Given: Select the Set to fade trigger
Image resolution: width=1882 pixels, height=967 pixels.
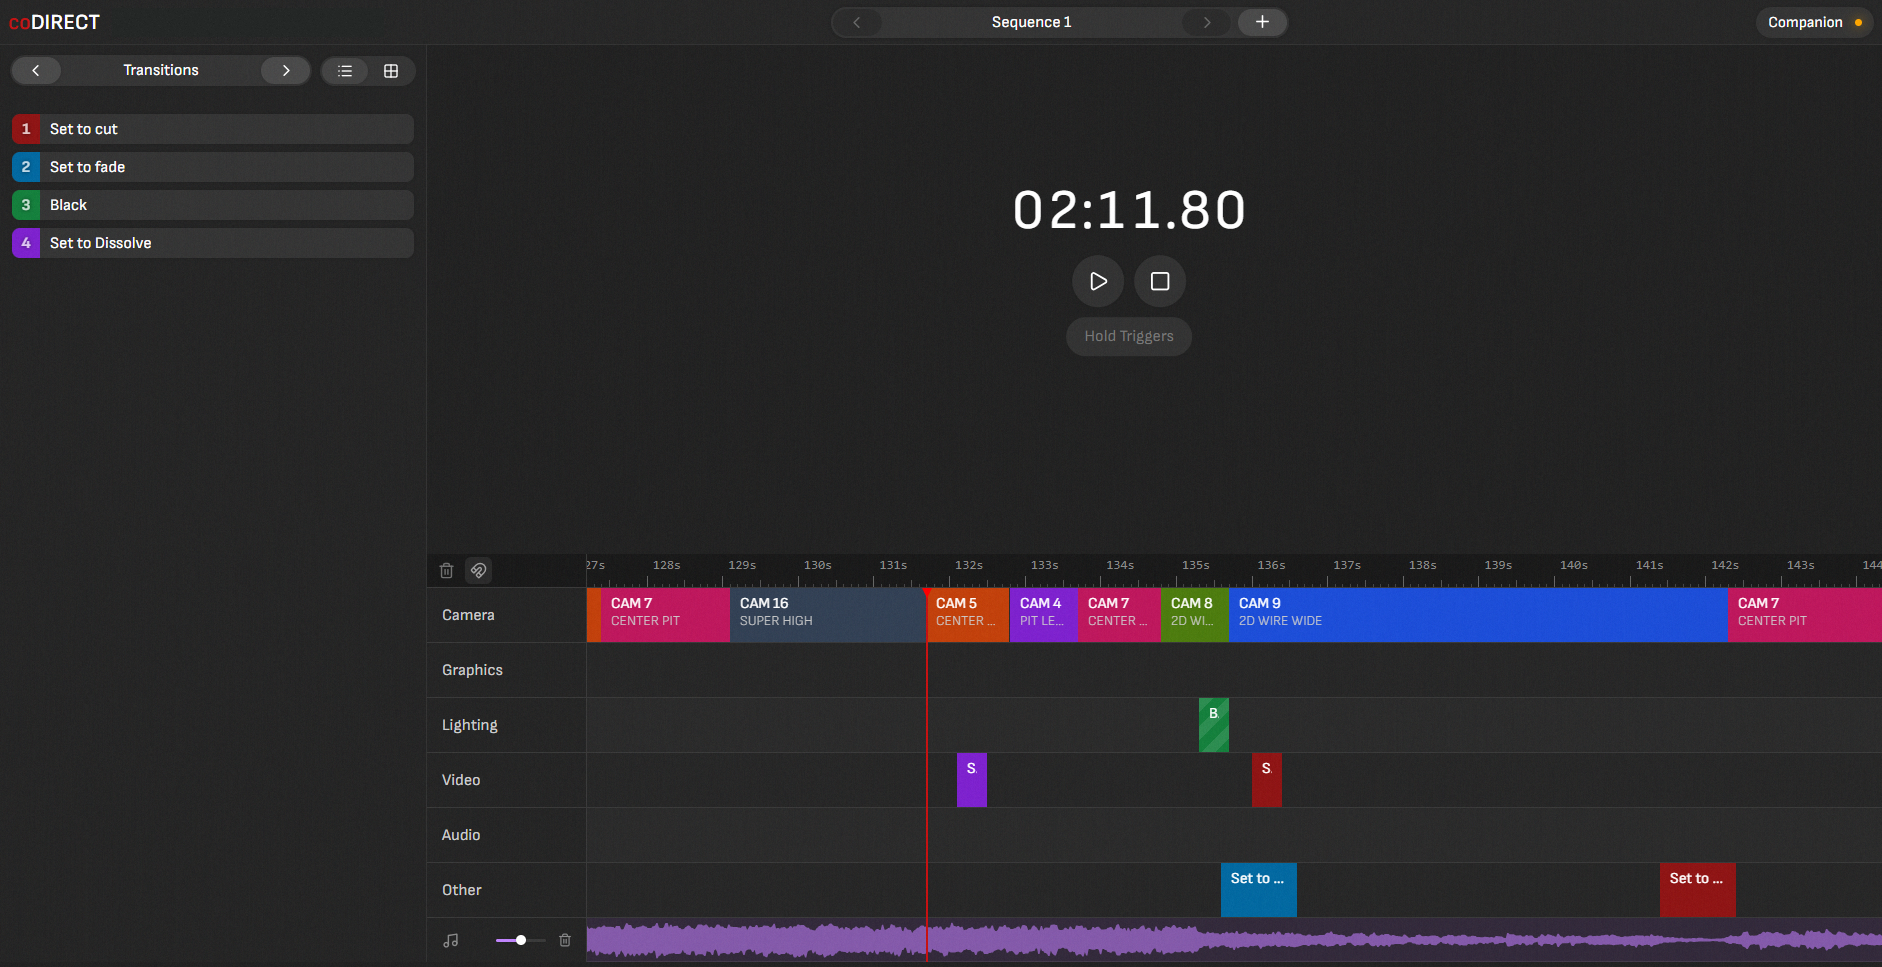Looking at the screenshot, I should pyautogui.click(x=213, y=167).
